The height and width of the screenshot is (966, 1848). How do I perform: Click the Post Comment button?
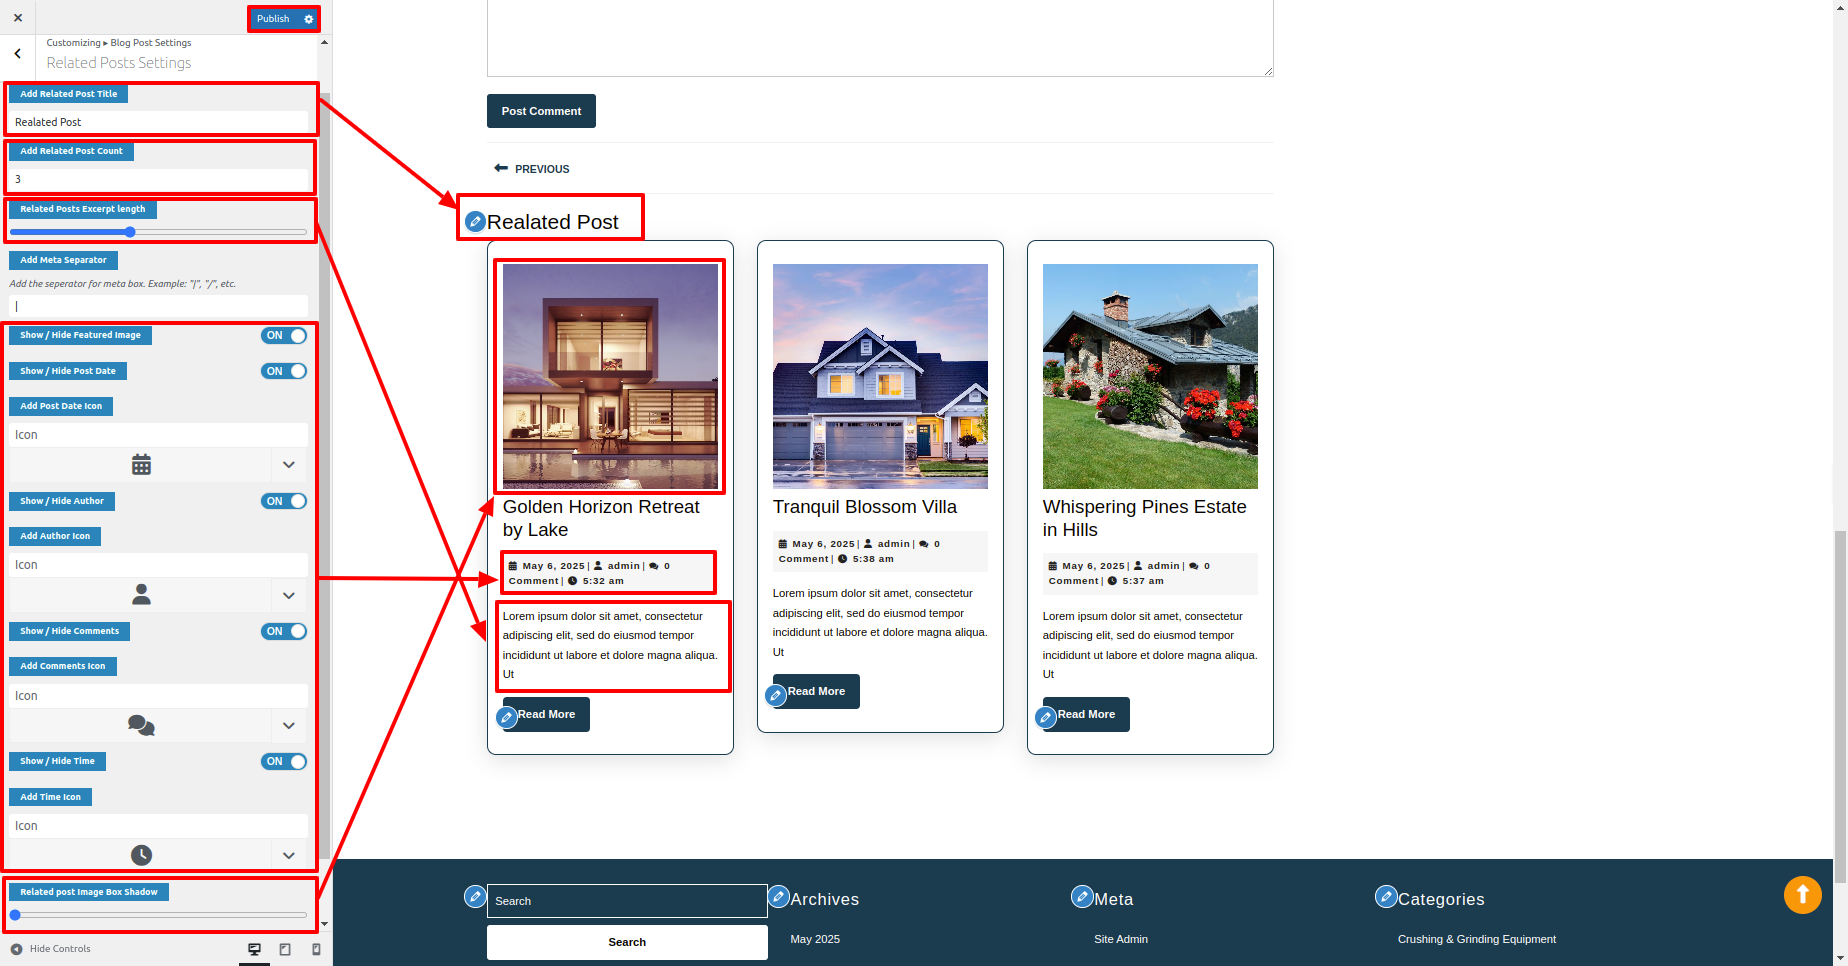pyautogui.click(x=541, y=111)
